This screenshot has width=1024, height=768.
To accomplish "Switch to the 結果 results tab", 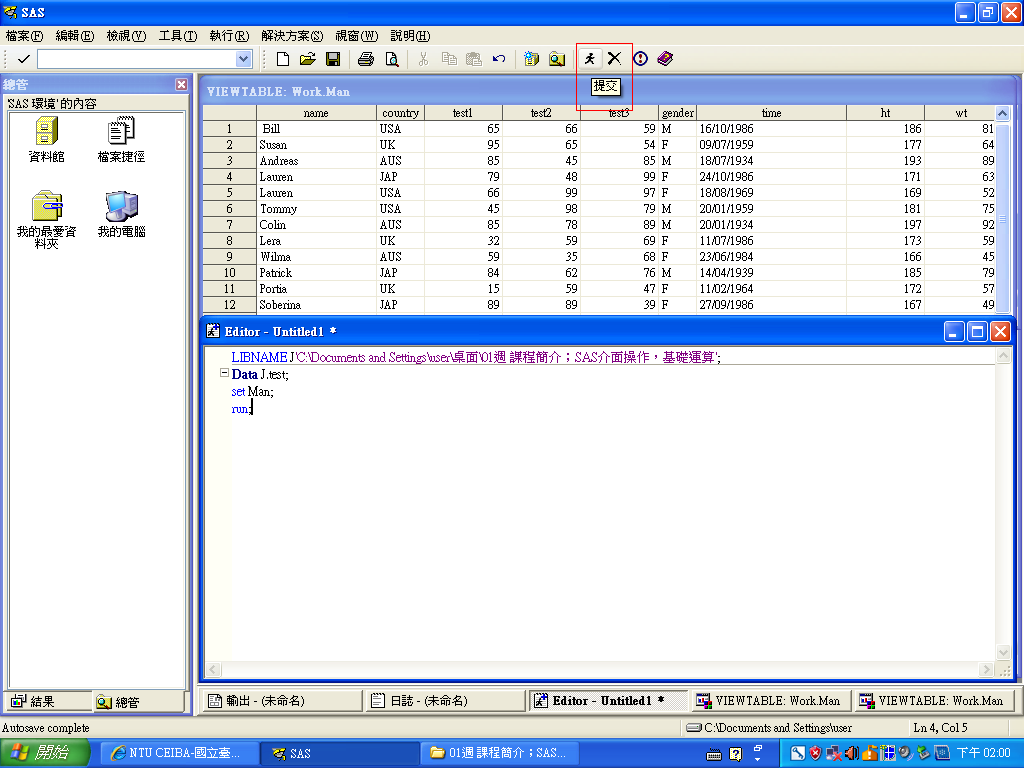I will click(47, 701).
